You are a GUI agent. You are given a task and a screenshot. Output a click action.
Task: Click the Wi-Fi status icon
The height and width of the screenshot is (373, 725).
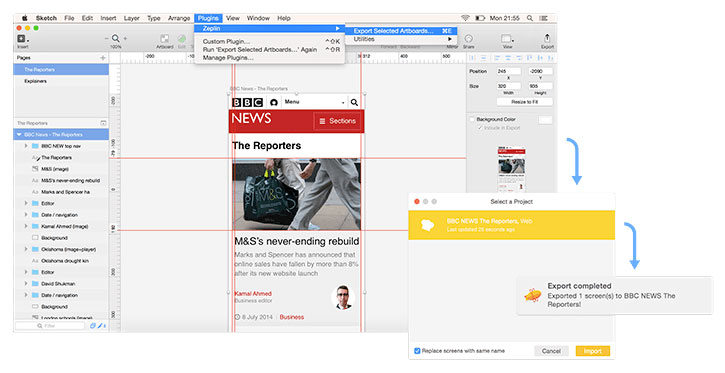tap(465, 18)
